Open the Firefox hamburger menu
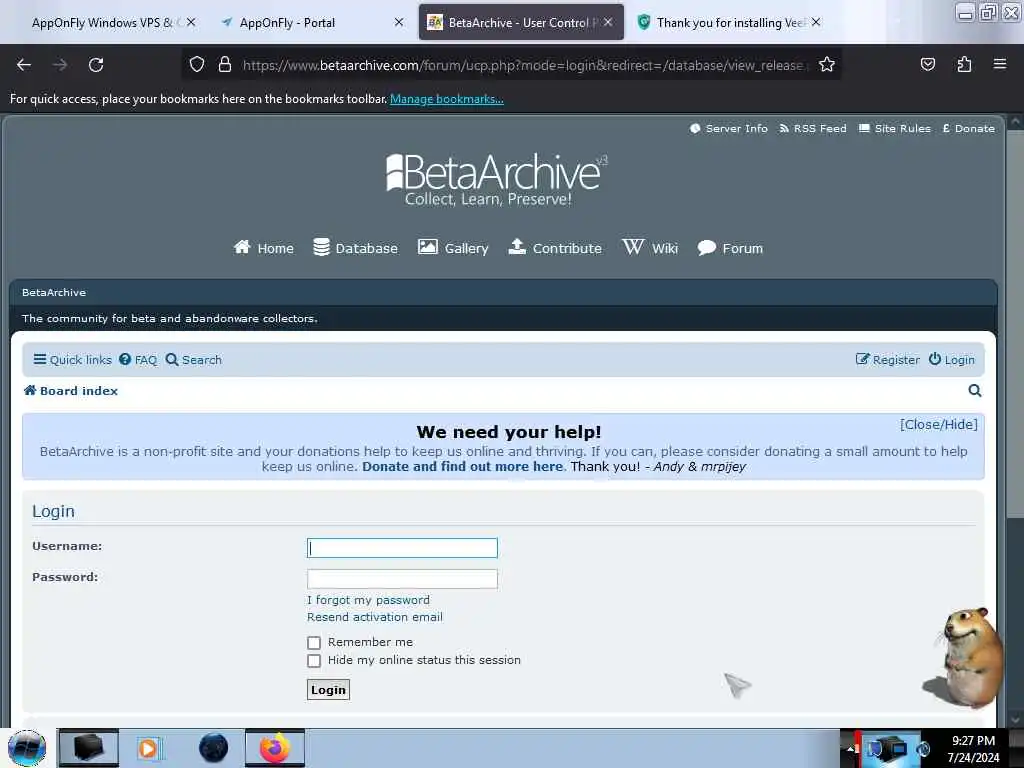1024x768 pixels. click(1000, 64)
